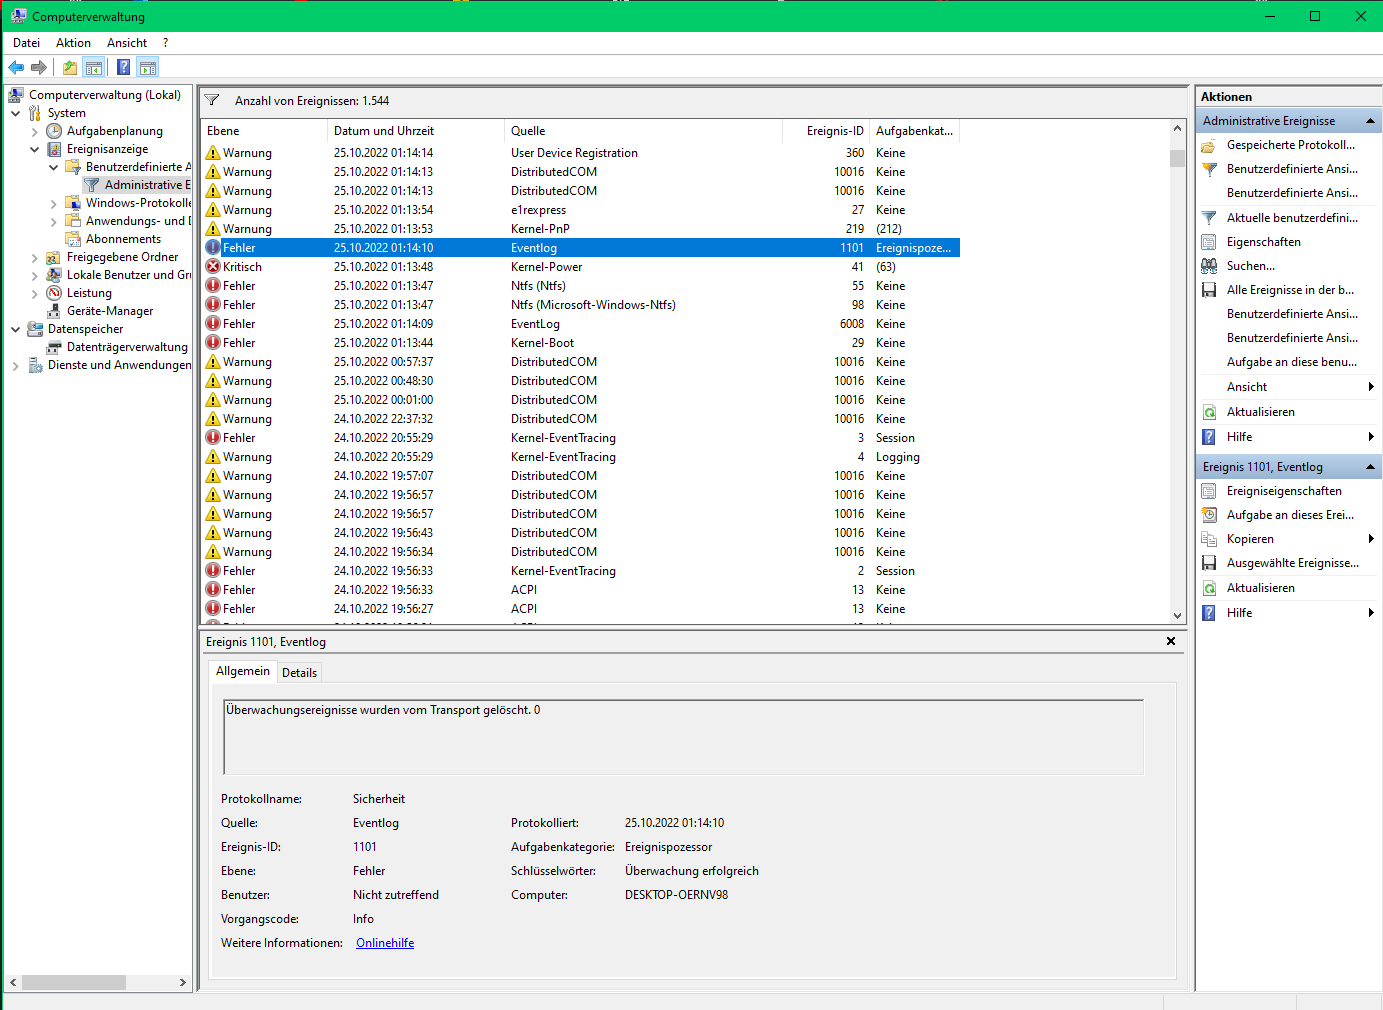
Task: Click the event description text box
Action: [684, 737]
